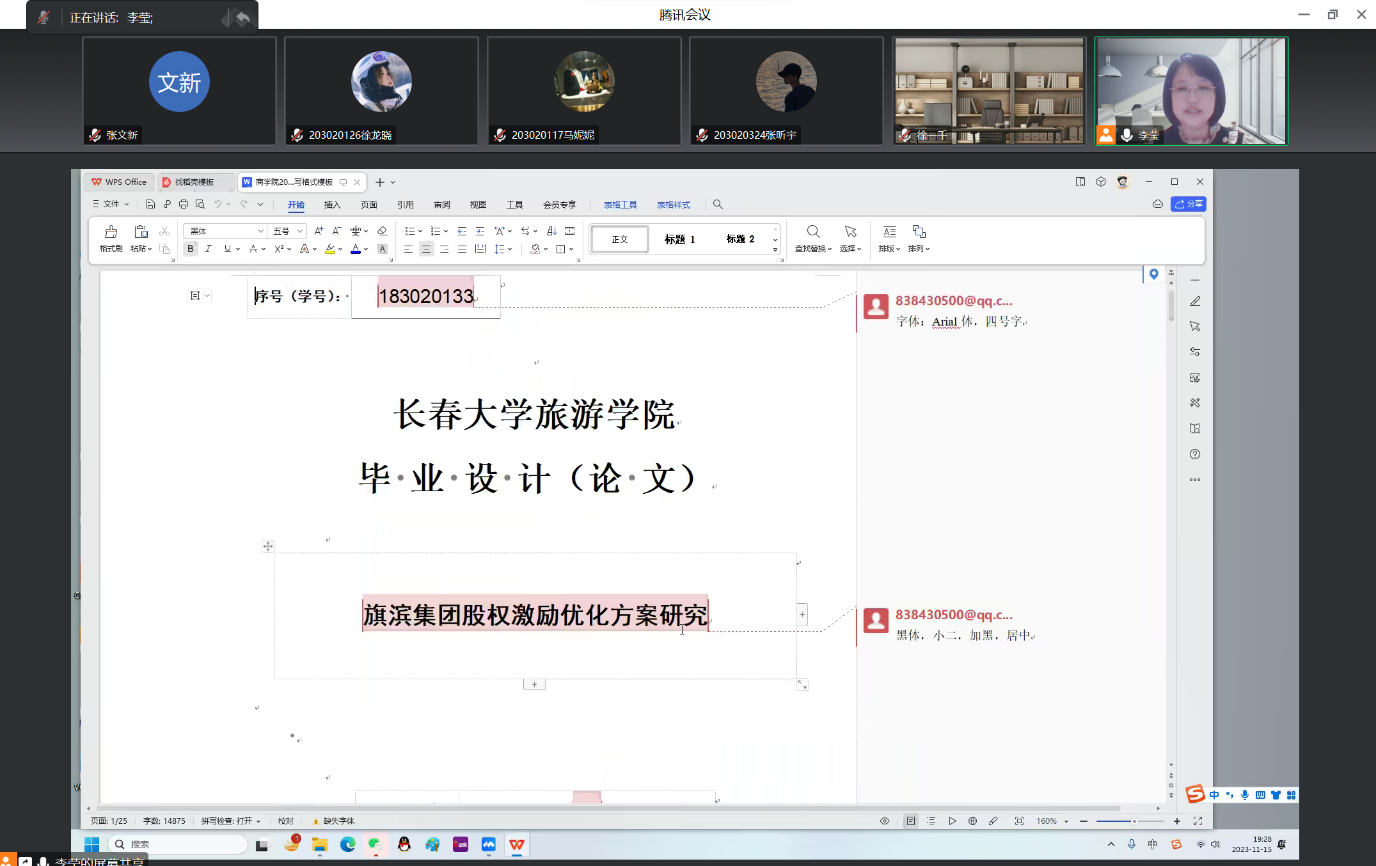Switch to the 视图 (View) tab
Screen dimensions: 1376x866
[478, 204]
